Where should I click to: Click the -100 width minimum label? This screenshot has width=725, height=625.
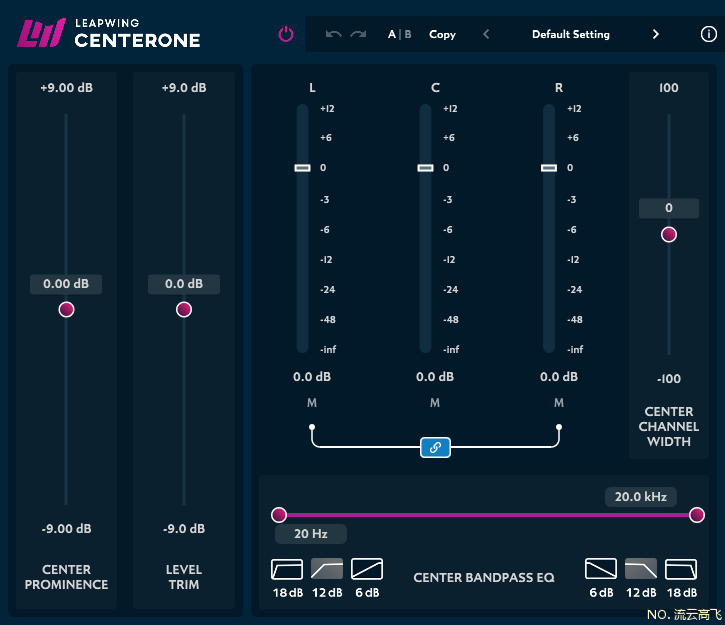click(x=669, y=379)
